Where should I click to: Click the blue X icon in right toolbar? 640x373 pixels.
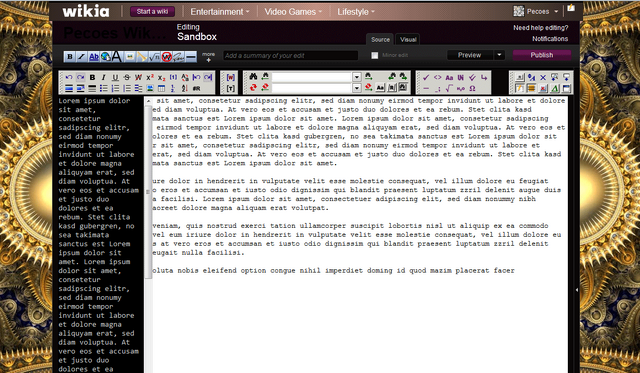(543, 77)
